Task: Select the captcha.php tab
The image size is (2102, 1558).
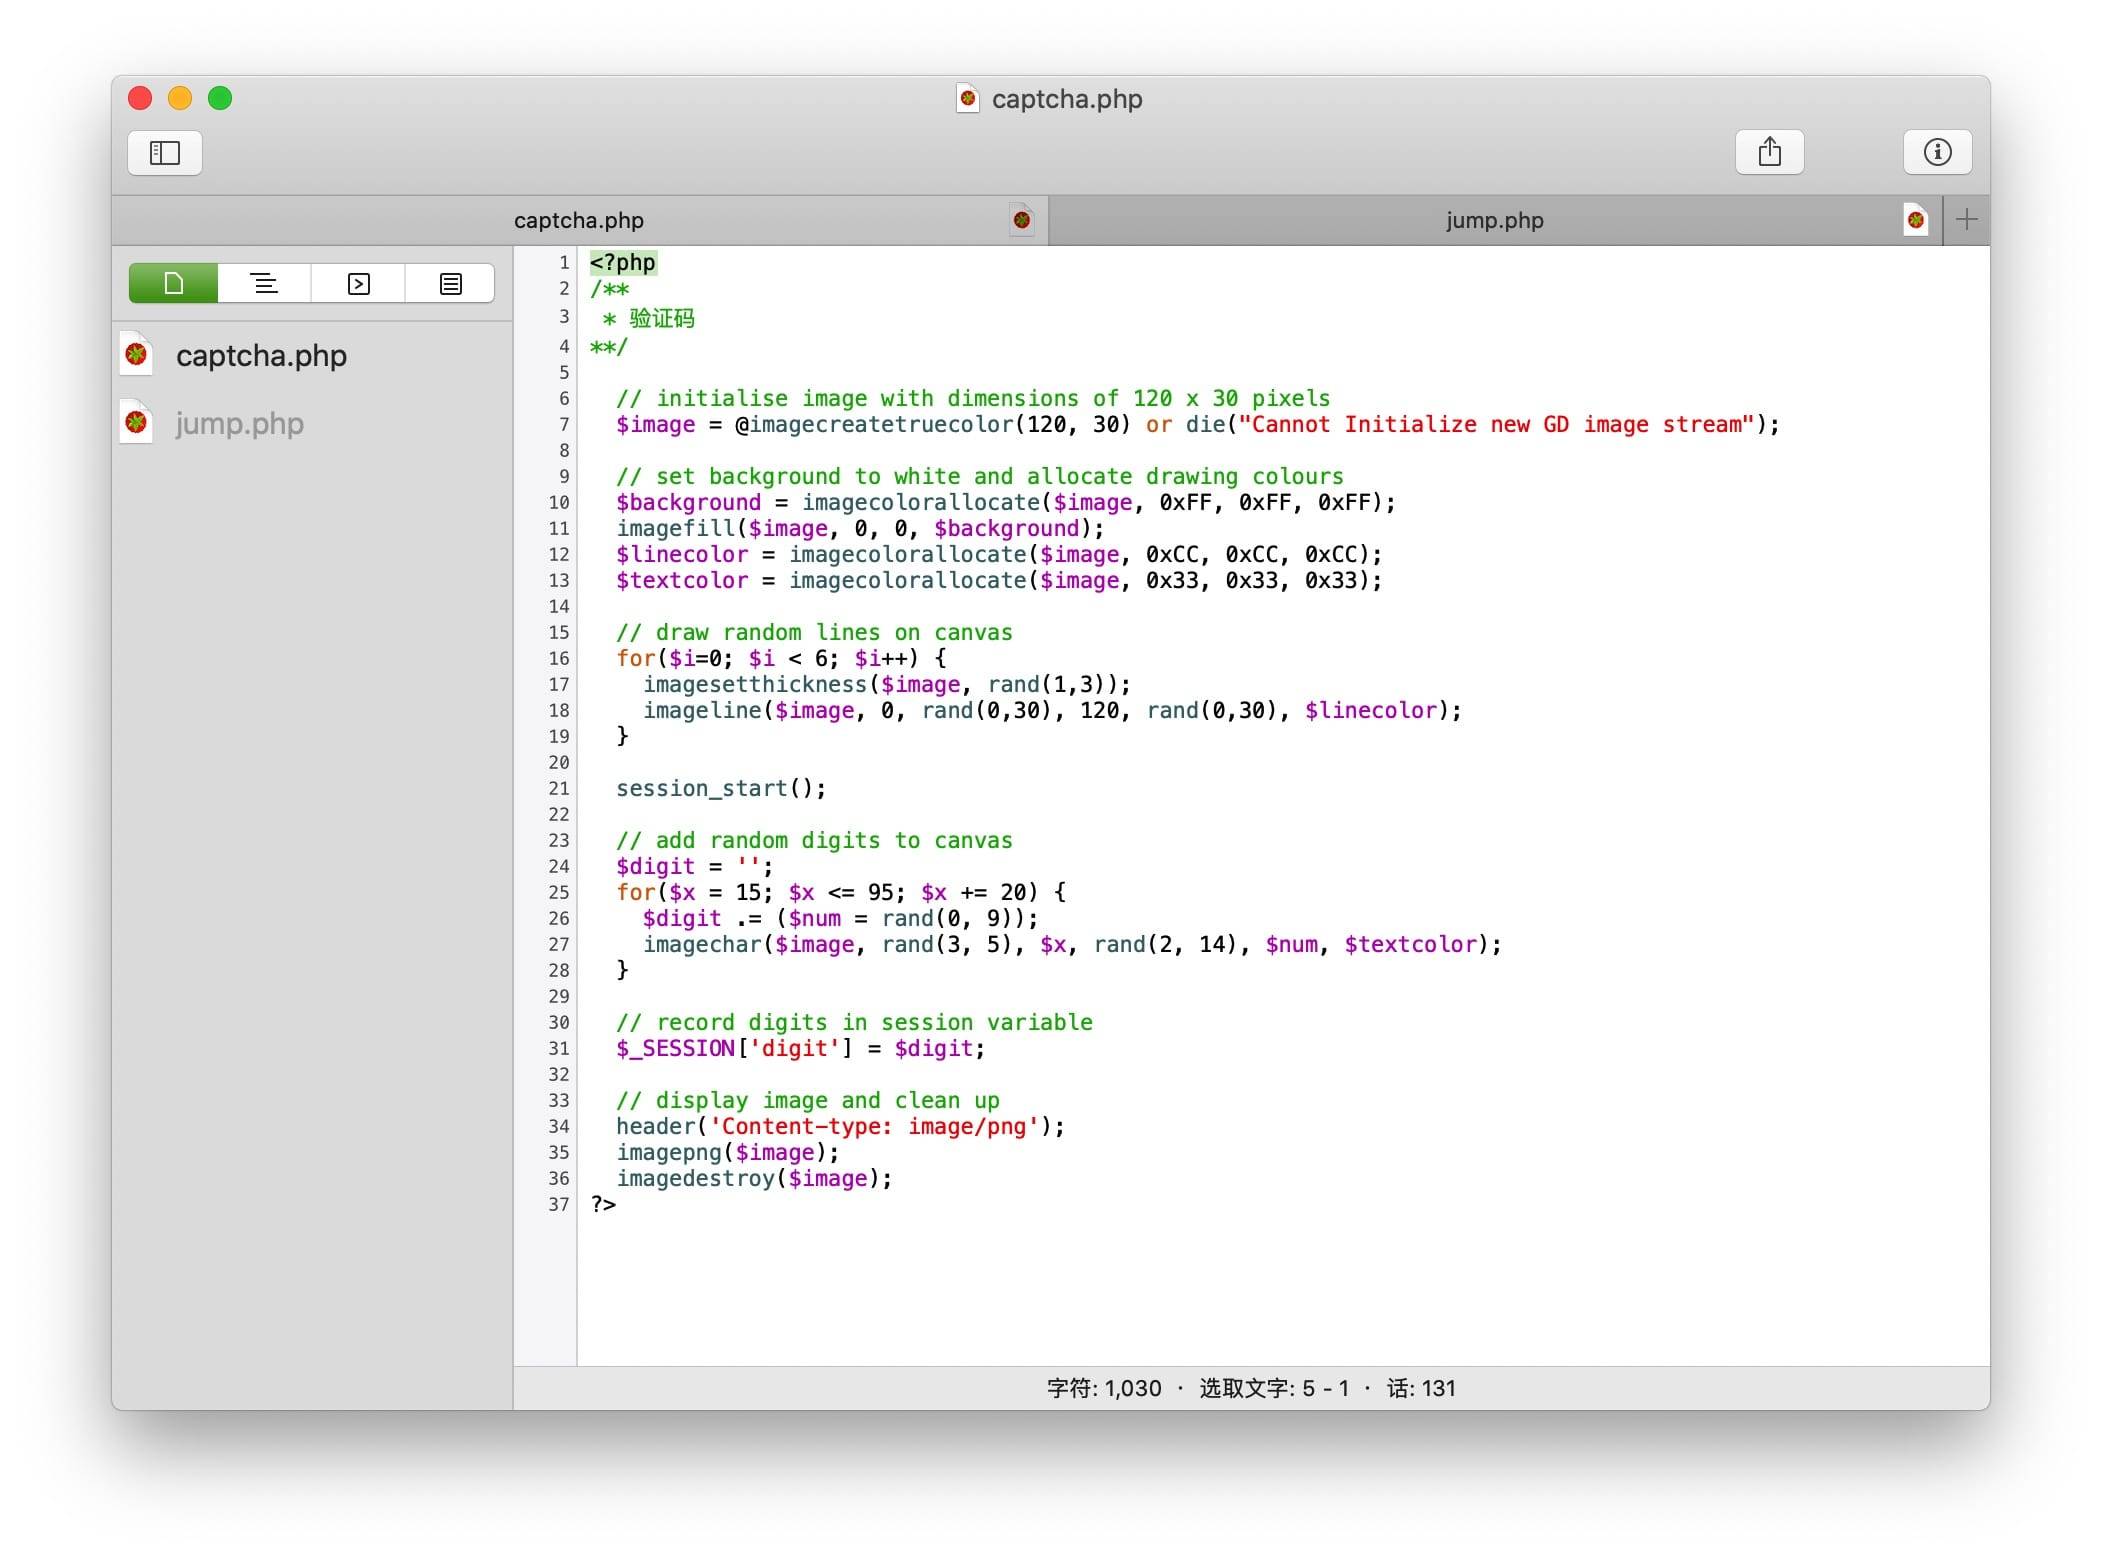Action: click(578, 221)
